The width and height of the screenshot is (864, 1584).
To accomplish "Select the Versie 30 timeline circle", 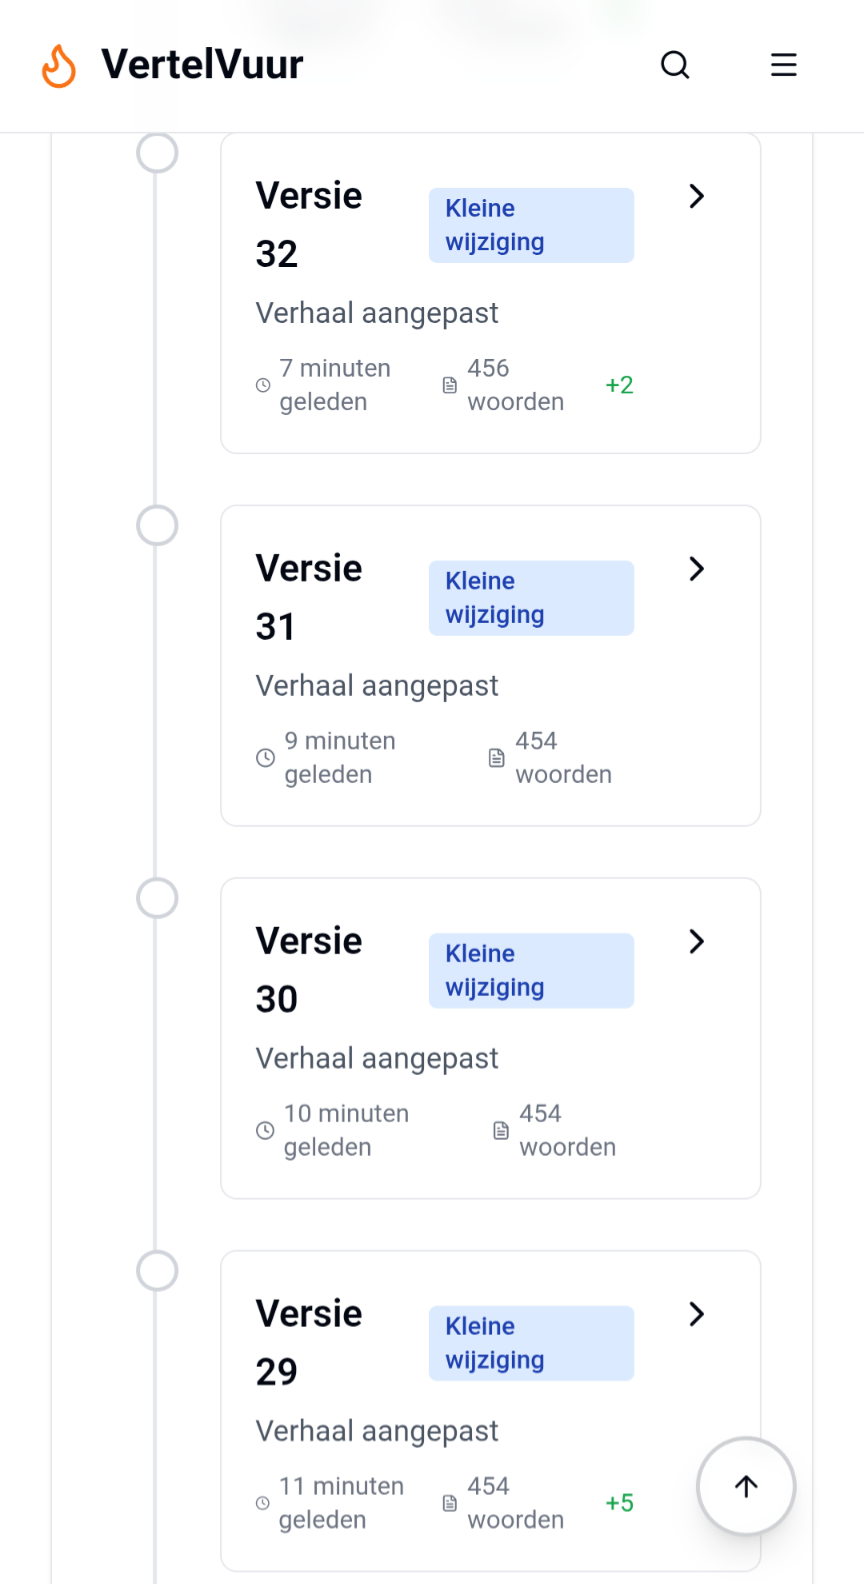I will click(x=157, y=898).
